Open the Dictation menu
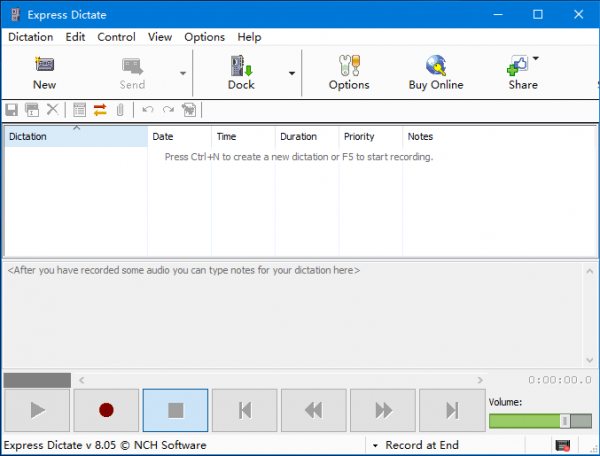 click(x=32, y=37)
